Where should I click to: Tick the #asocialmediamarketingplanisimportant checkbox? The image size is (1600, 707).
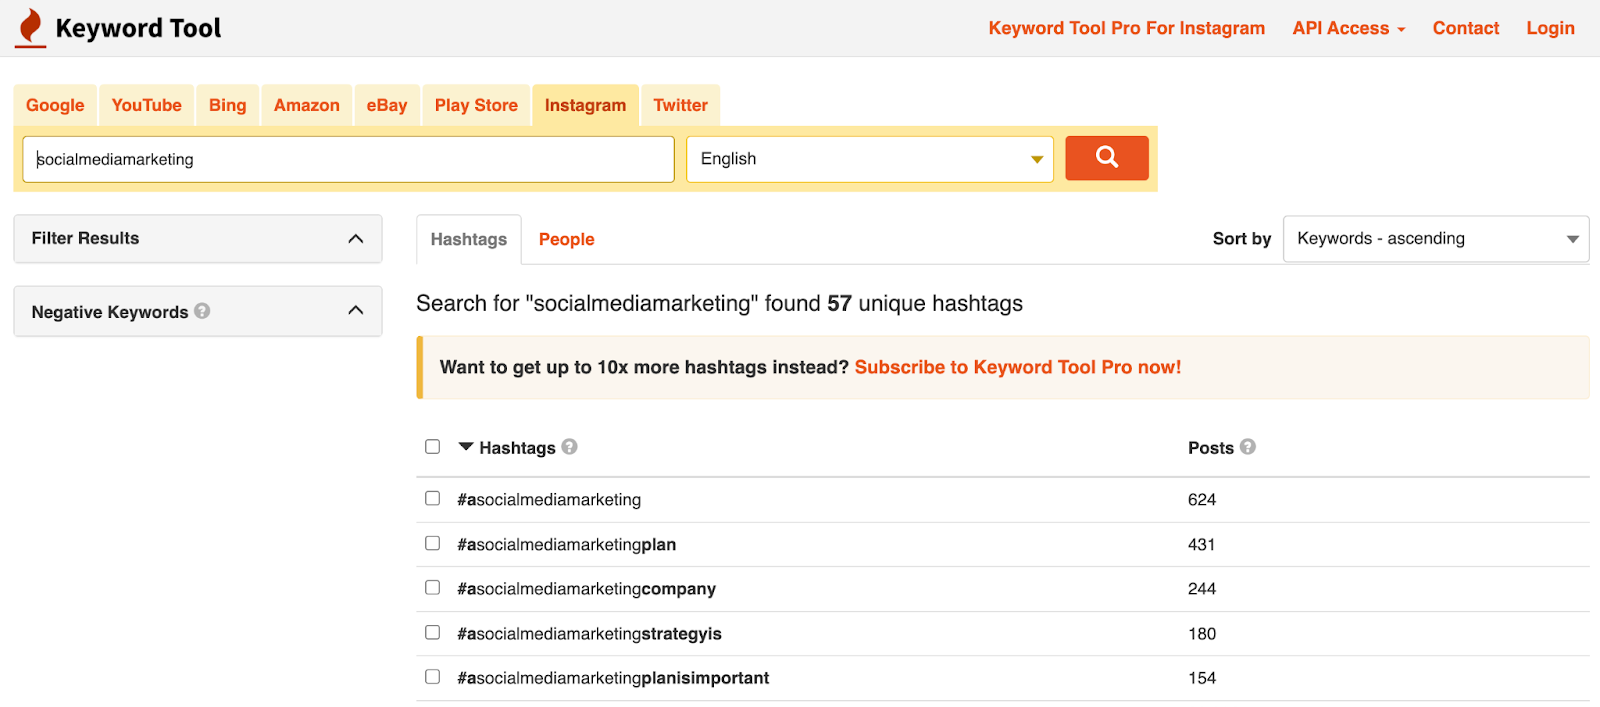tap(432, 677)
